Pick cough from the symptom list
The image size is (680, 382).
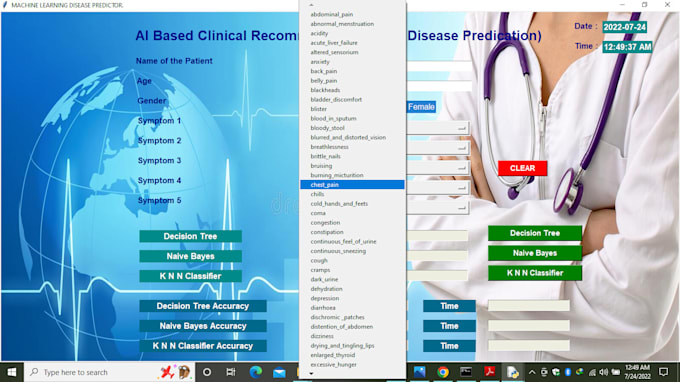[319, 261]
